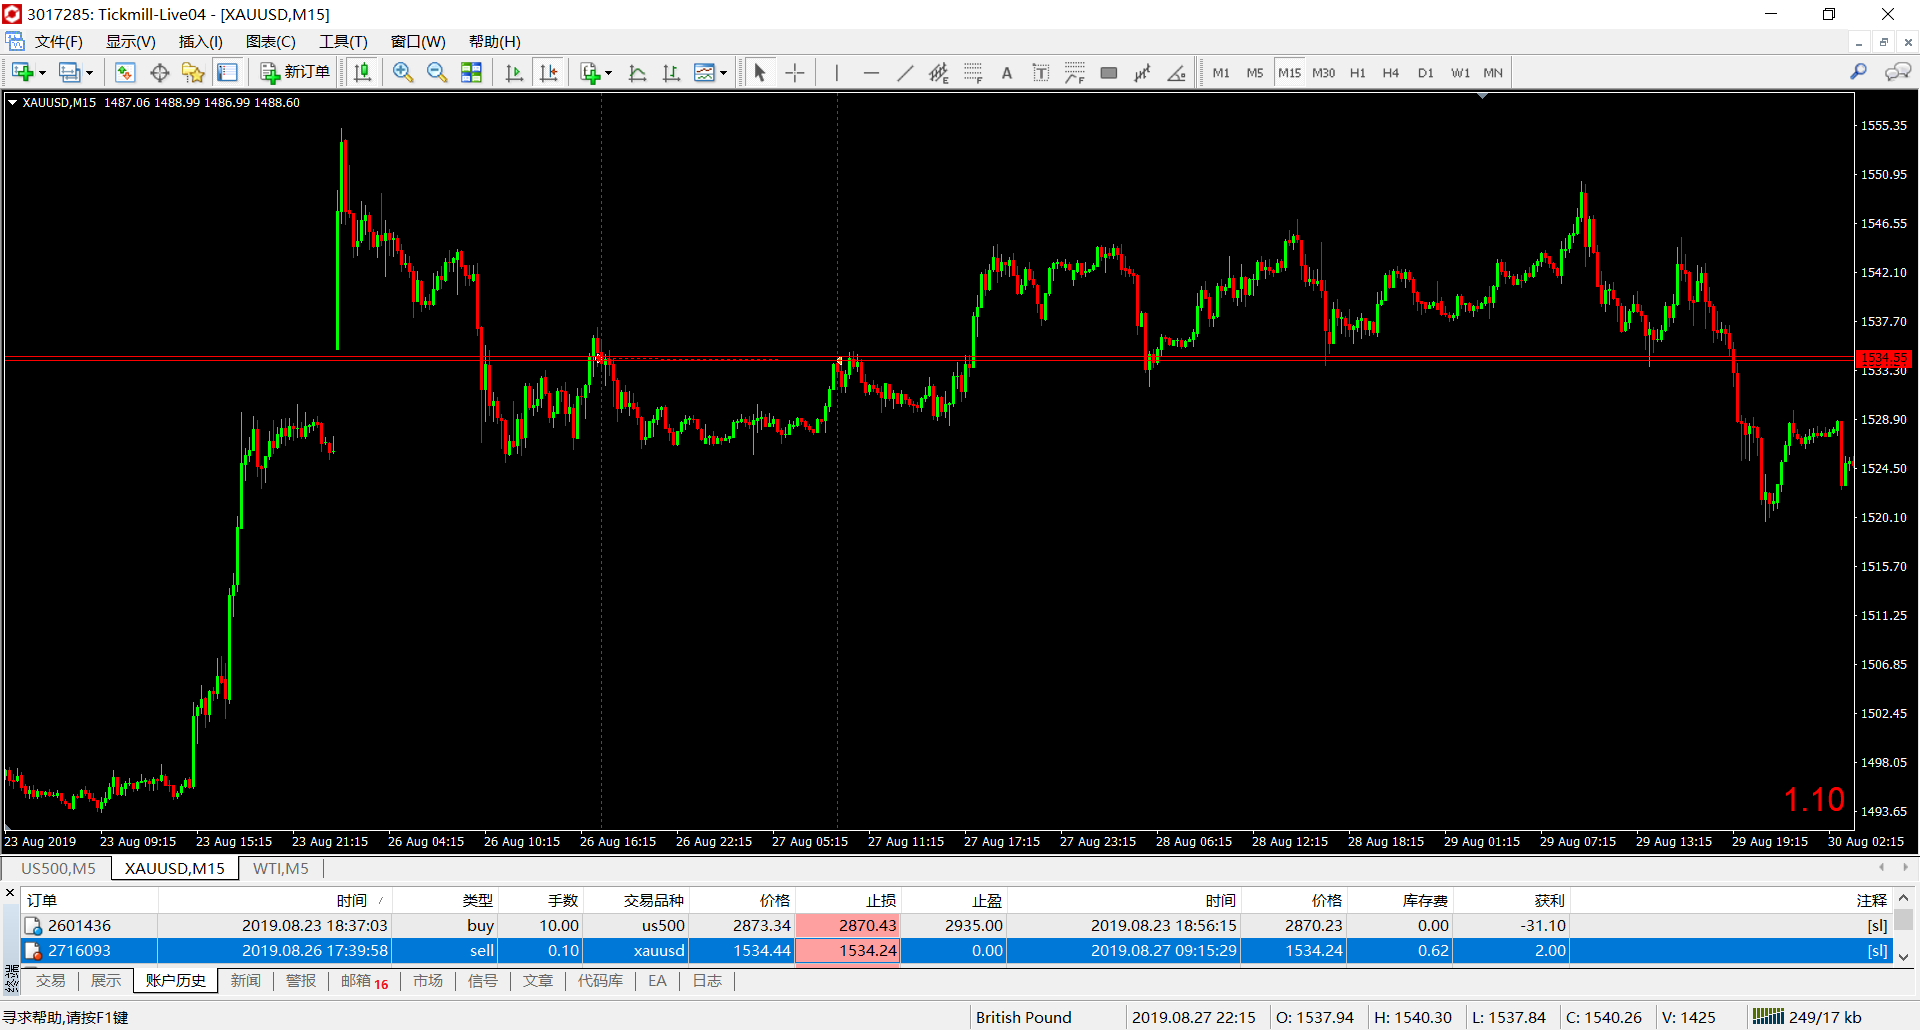The width and height of the screenshot is (1920, 1030).
Task: Click the zoom out magnifier icon
Action: (x=437, y=72)
